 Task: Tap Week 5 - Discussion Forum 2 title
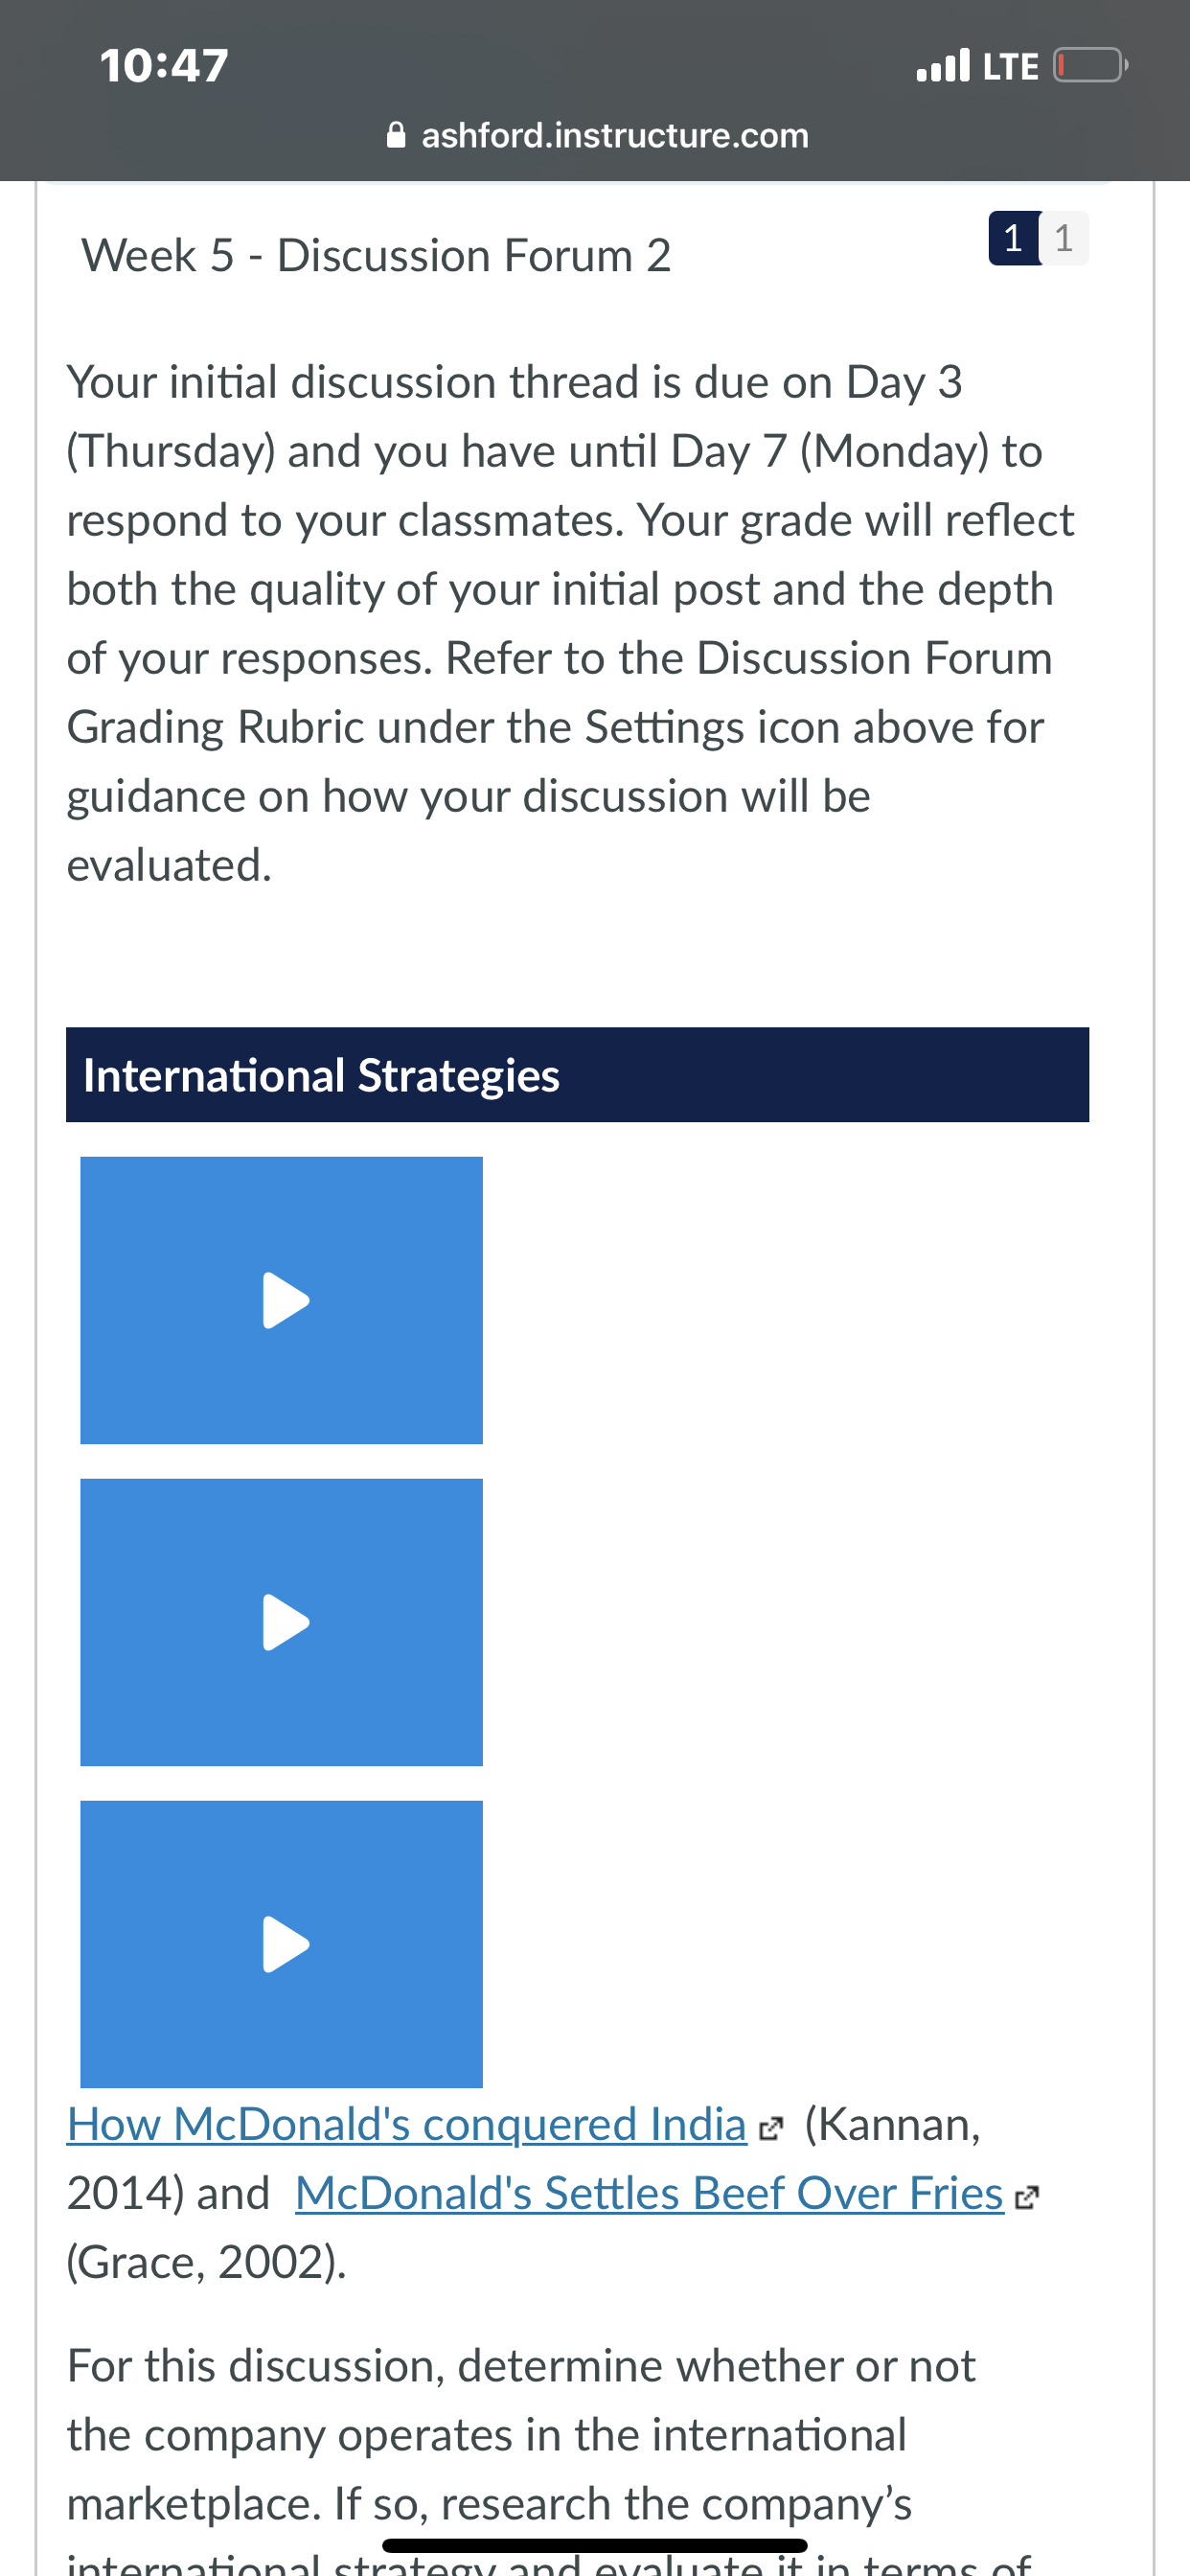point(376,255)
